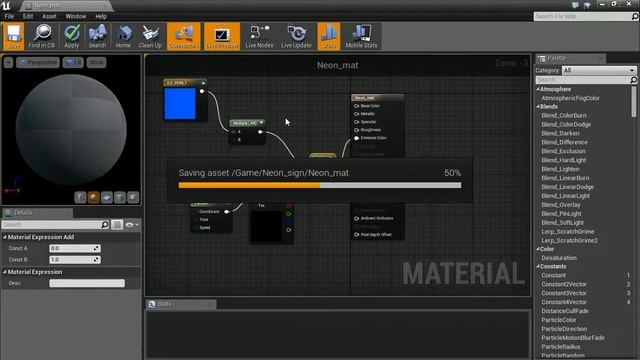Click the Details property matrix grid icon
Screen dimensions: 640x360
(x=117, y=224)
